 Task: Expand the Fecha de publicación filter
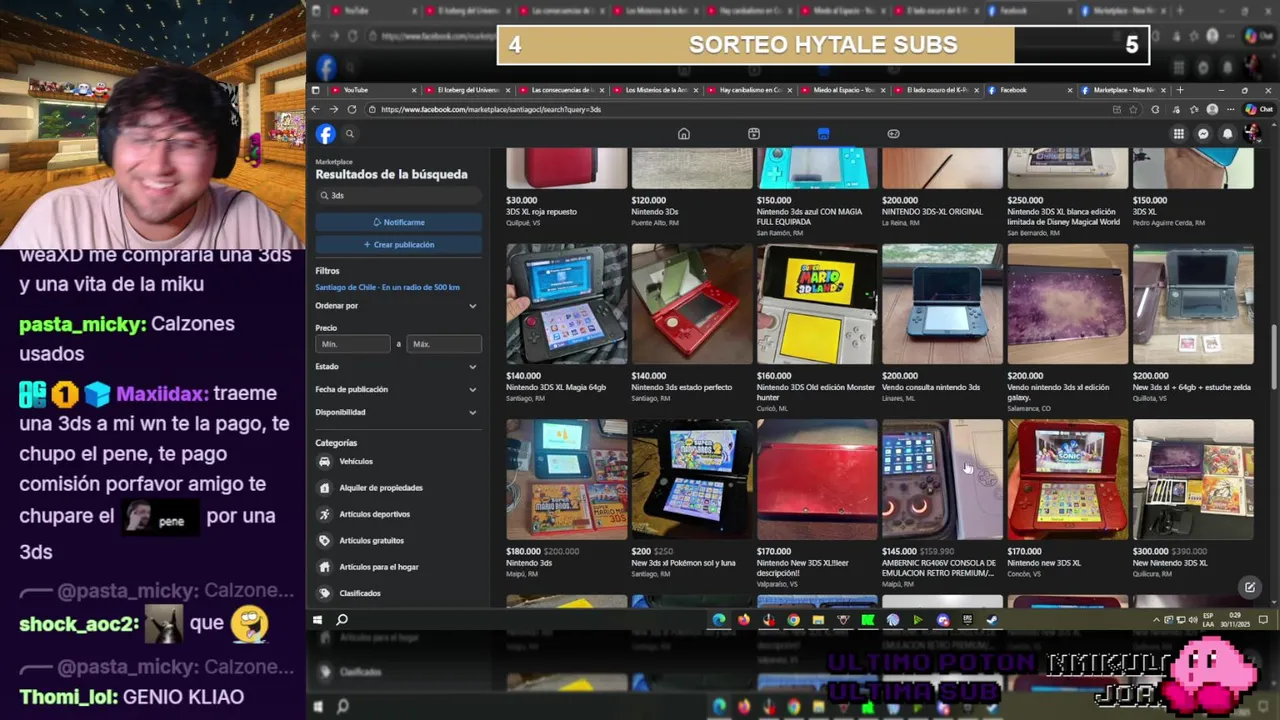coord(398,389)
